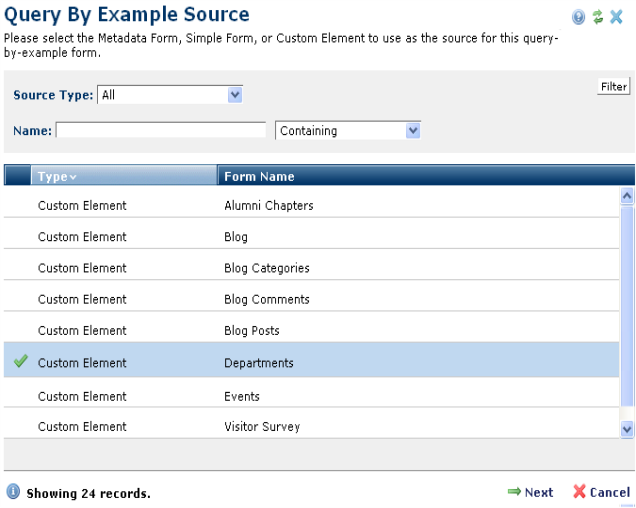Click the Filter button
636x508 pixels.
point(613,87)
